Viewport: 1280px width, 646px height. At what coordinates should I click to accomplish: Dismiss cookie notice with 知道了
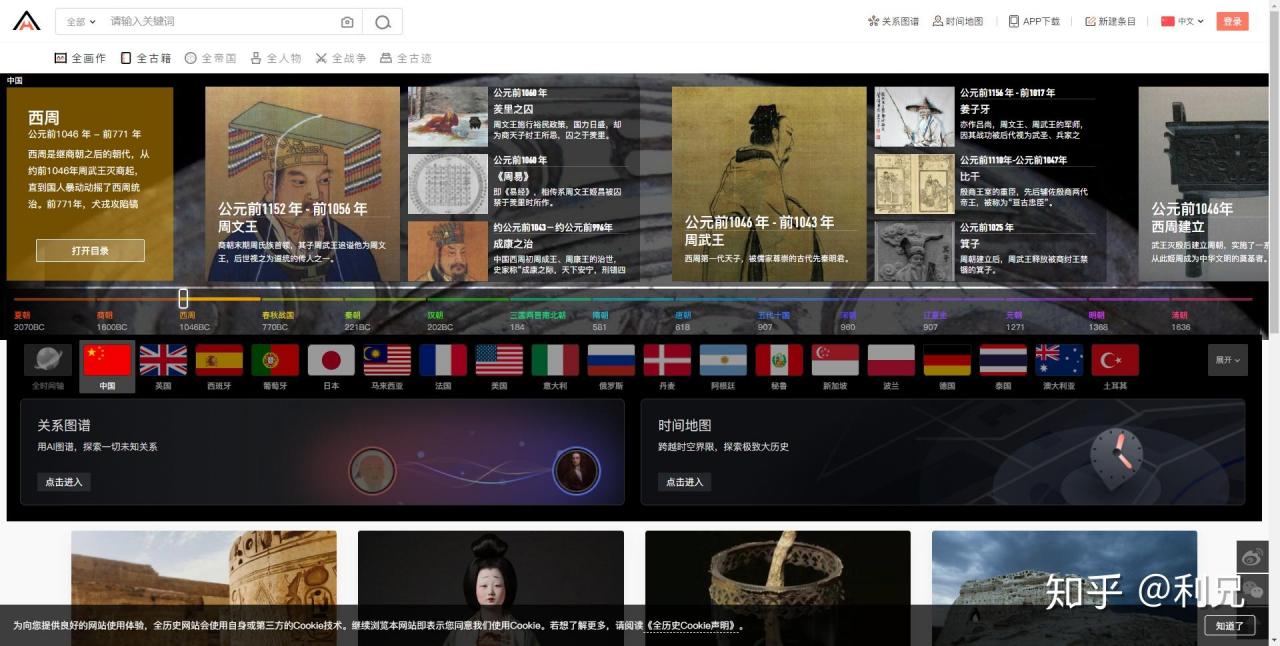tap(1229, 626)
